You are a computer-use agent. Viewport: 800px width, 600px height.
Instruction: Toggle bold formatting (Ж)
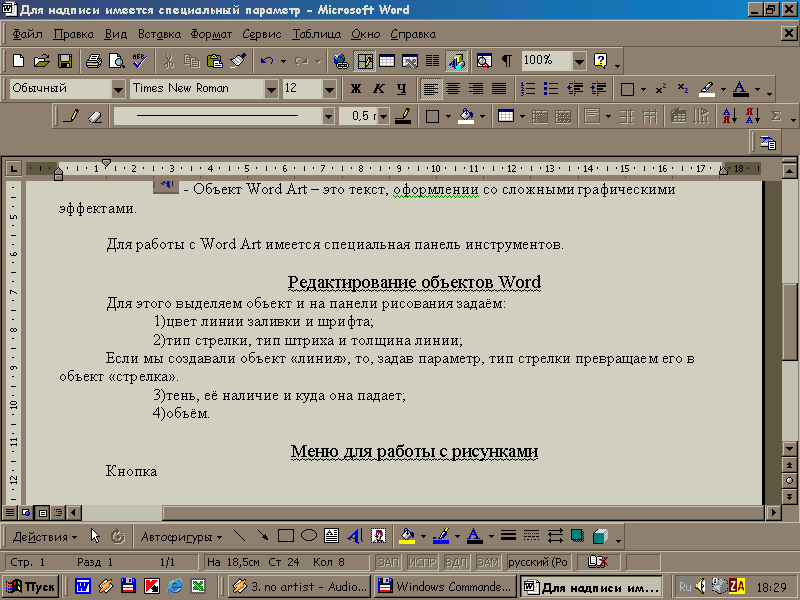tap(356, 89)
